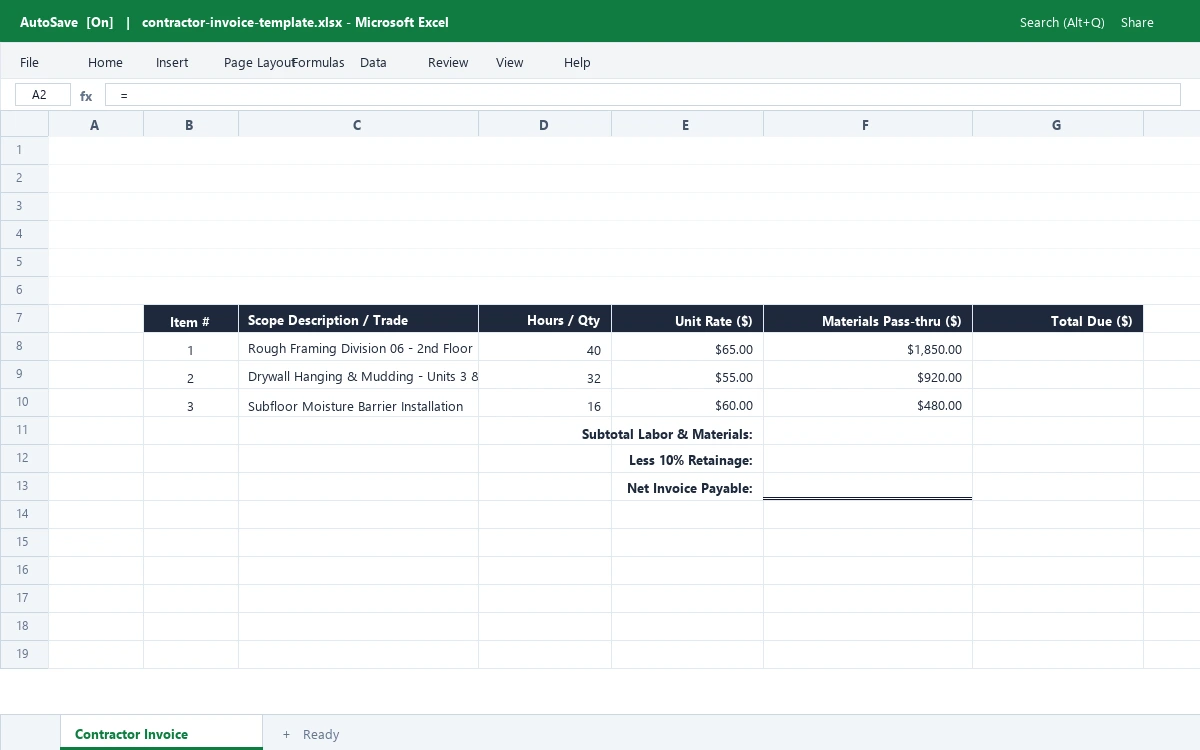Screen dimensions: 1200x750
Task: Click 'Materials Pass-thru ($)' header cell
Action: pyautogui.click(x=867, y=319)
